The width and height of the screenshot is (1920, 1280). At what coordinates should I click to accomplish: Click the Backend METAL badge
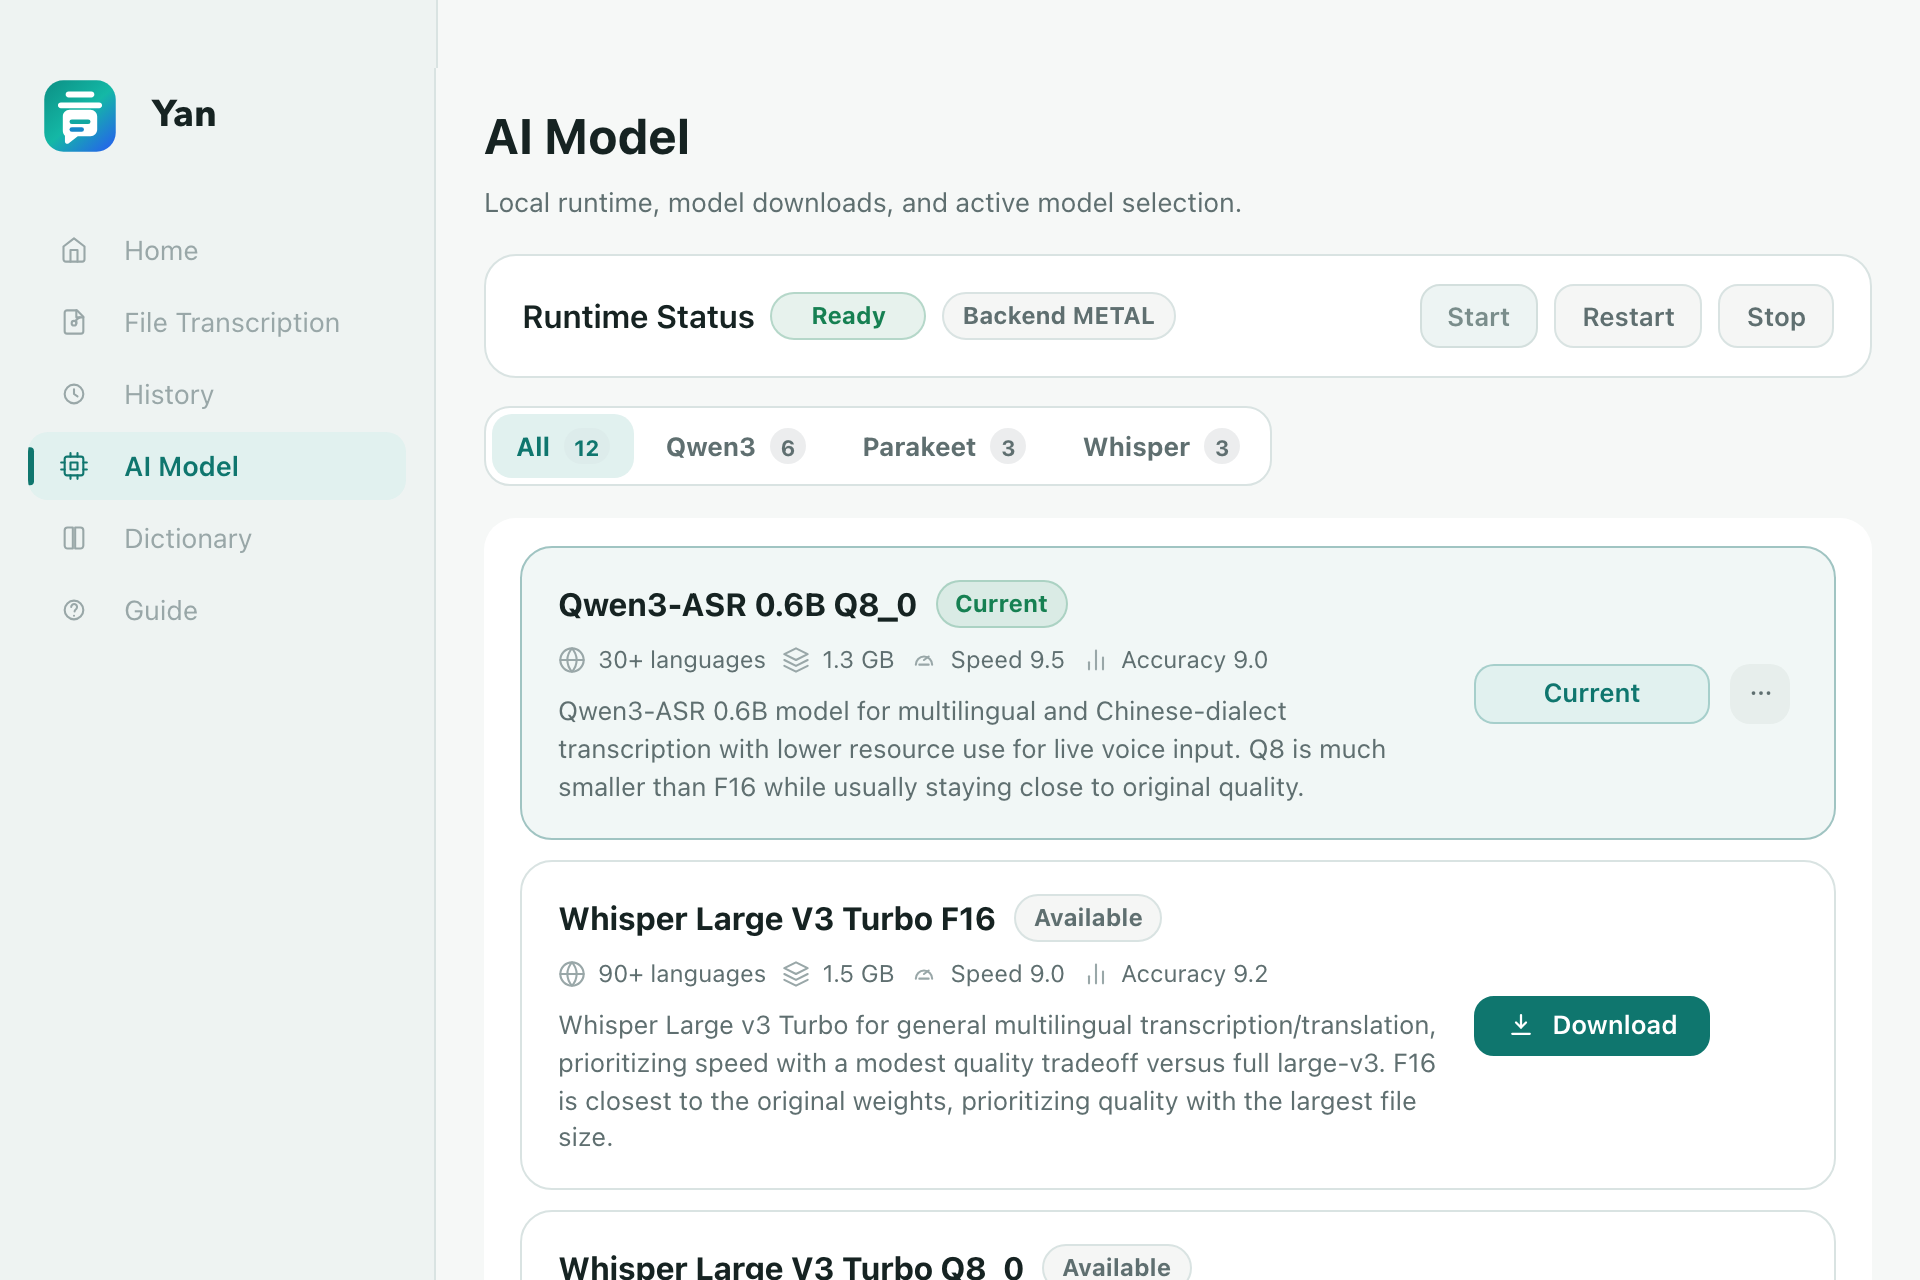[1058, 316]
